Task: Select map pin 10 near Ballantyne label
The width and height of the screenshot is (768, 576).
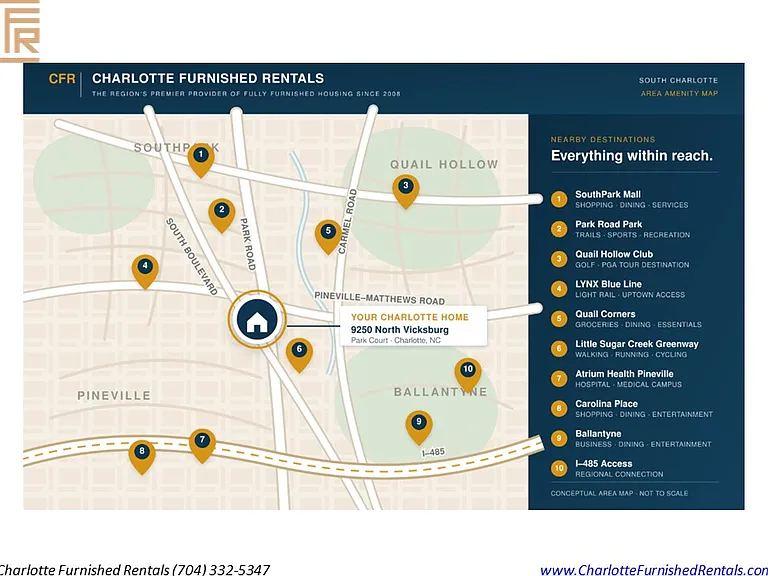Action: 468,375
